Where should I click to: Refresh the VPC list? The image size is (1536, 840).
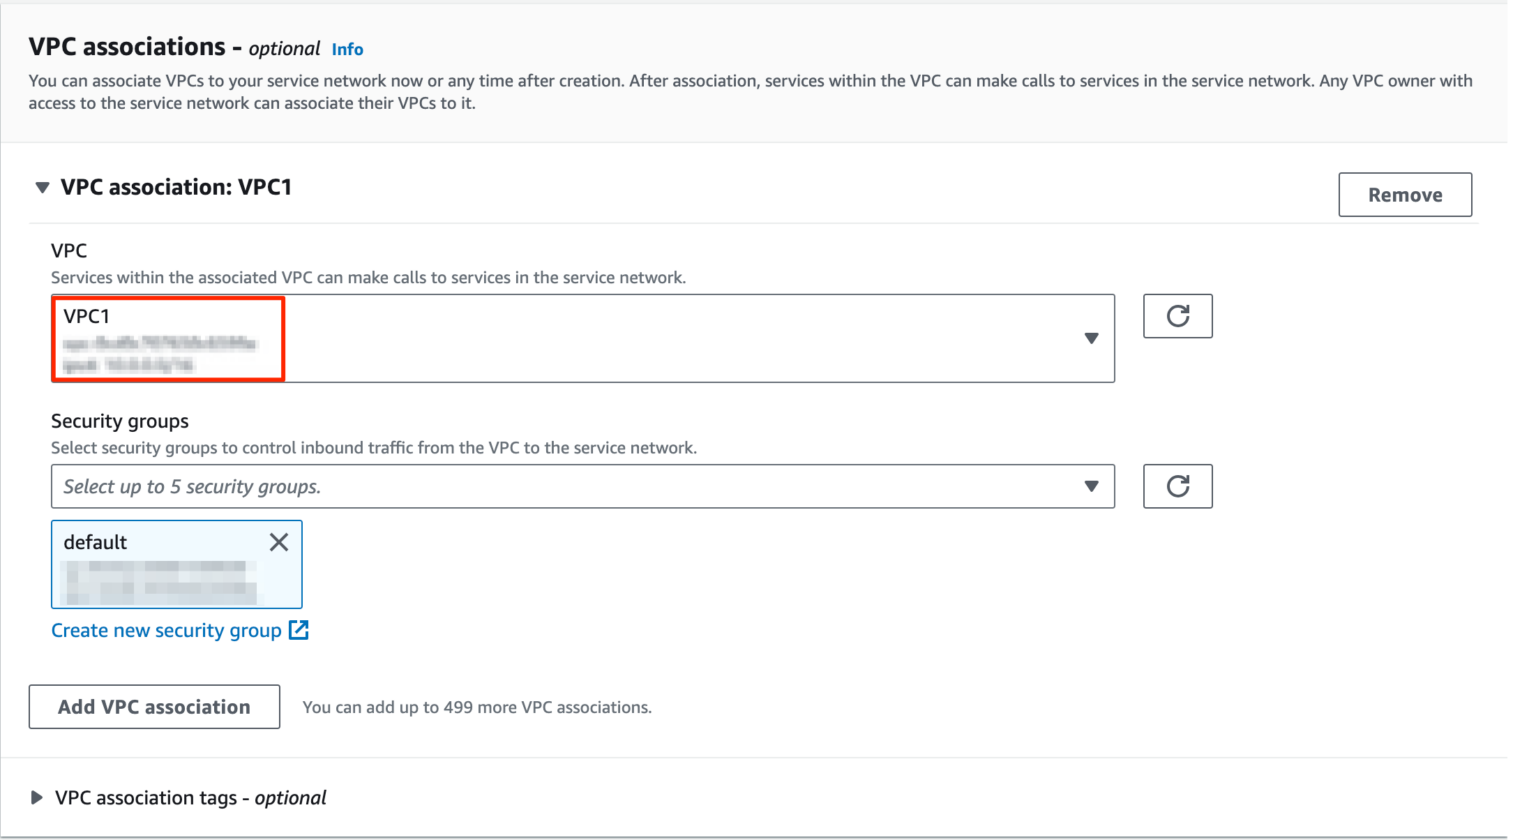[1178, 316]
